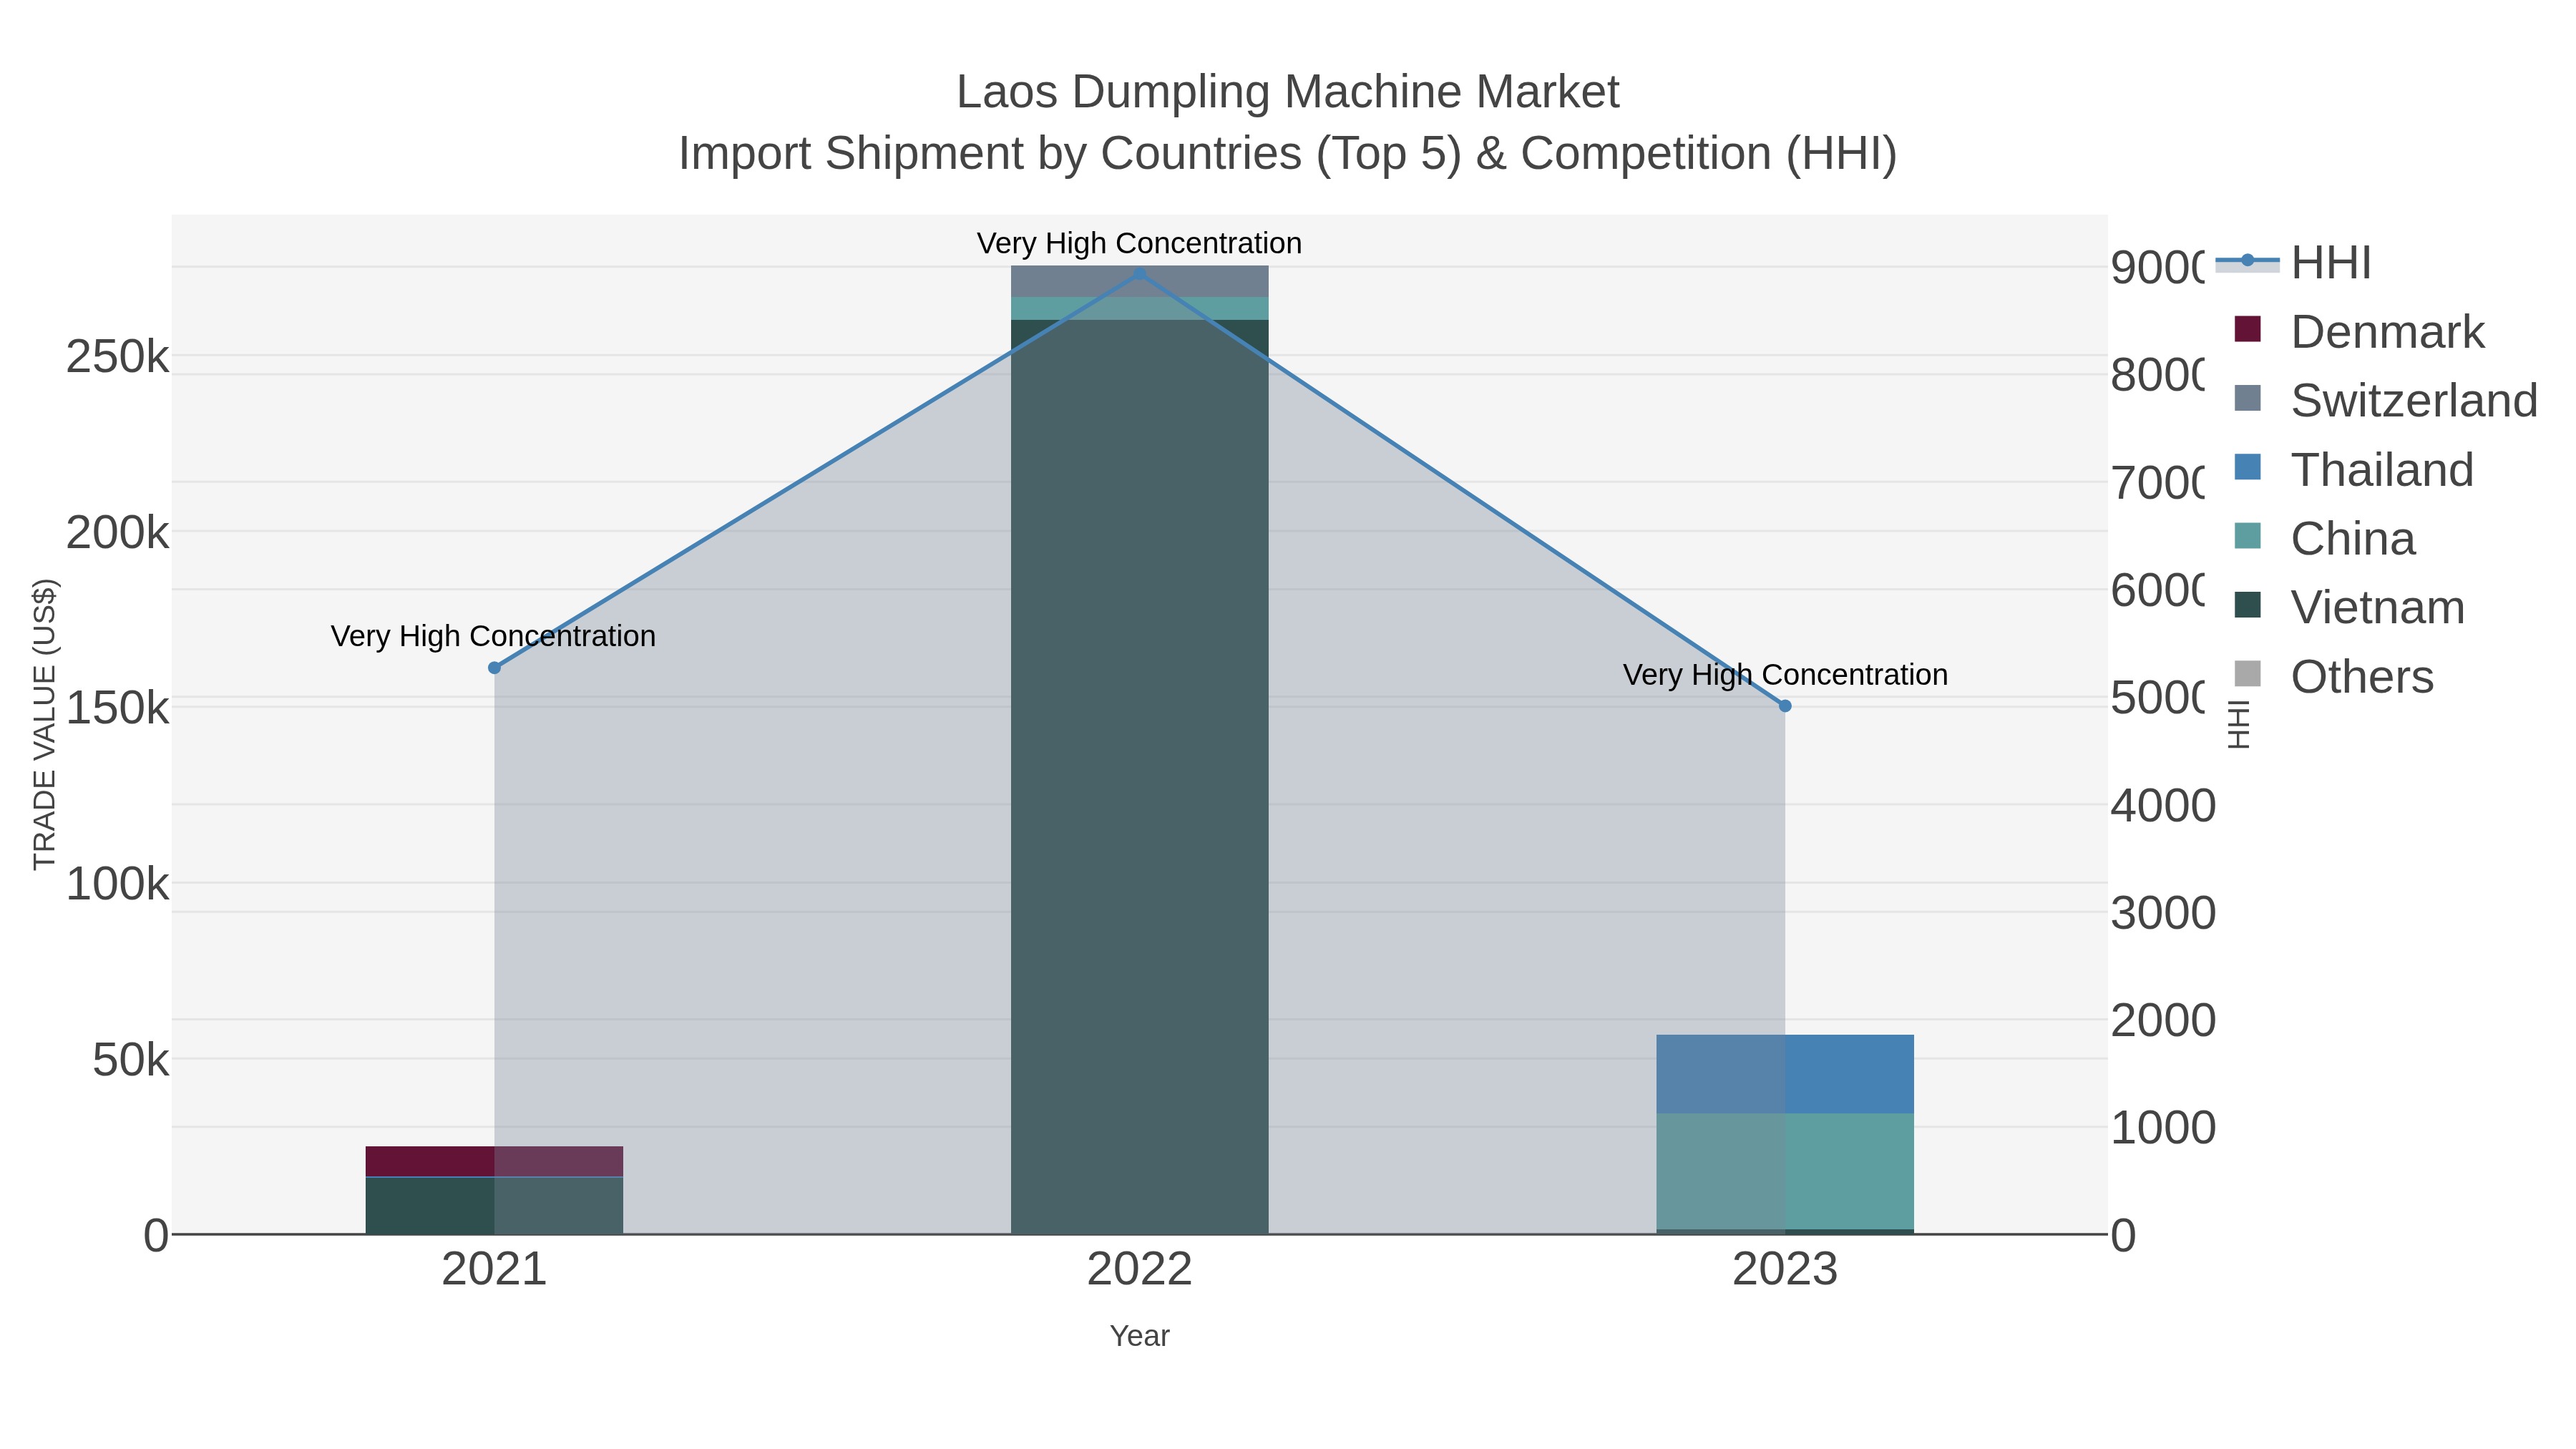Screen dimensions: 2576x1449
Task: Click 'Very High Concentration' annotation above 2022
Action: (1139, 243)
